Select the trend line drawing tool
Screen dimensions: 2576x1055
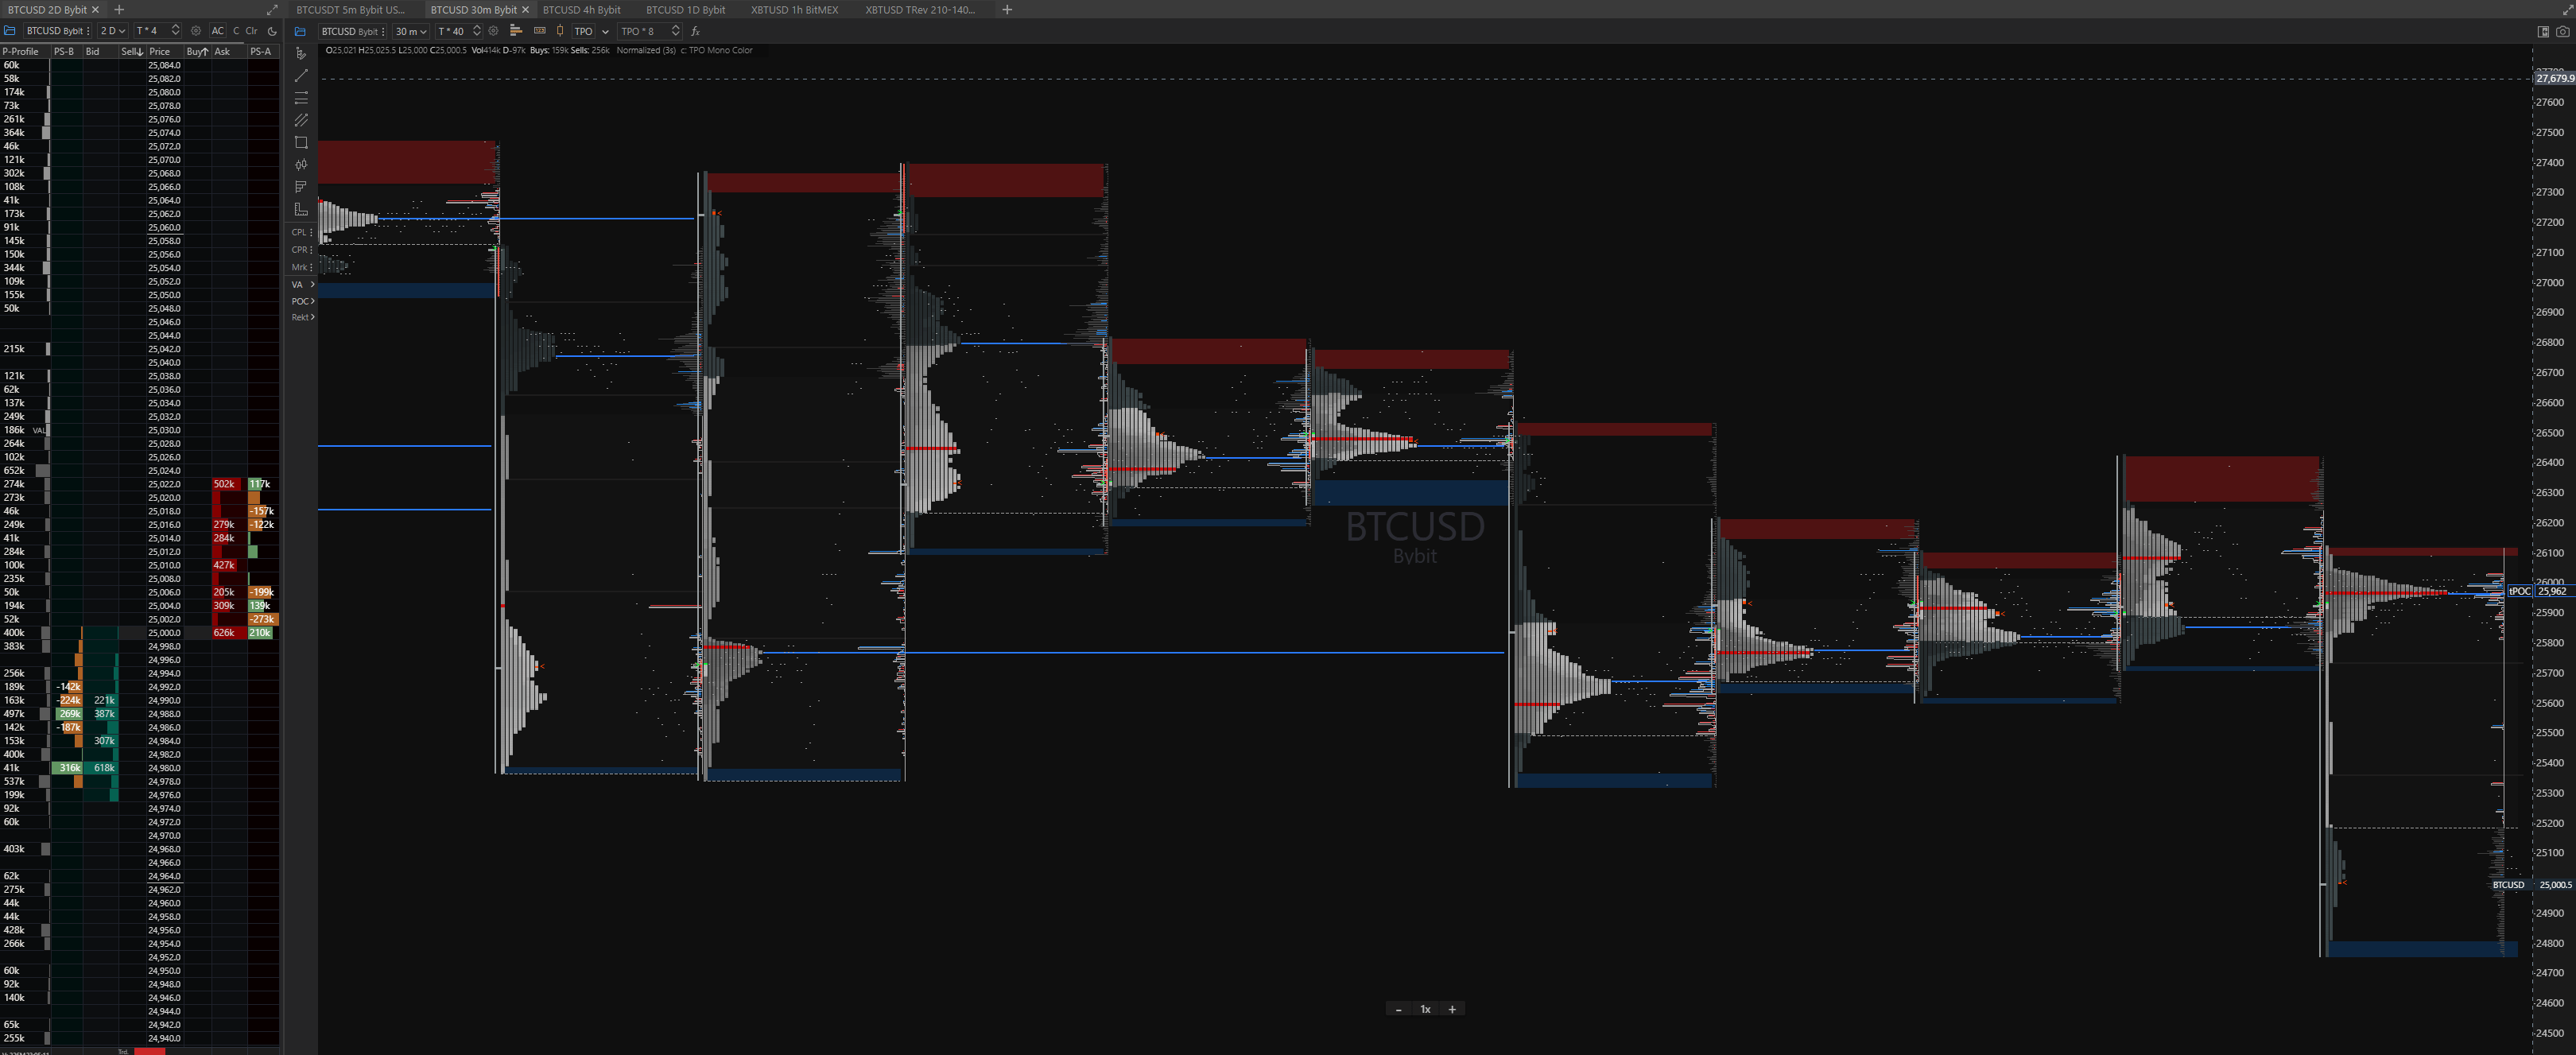[x=301, y=76]
